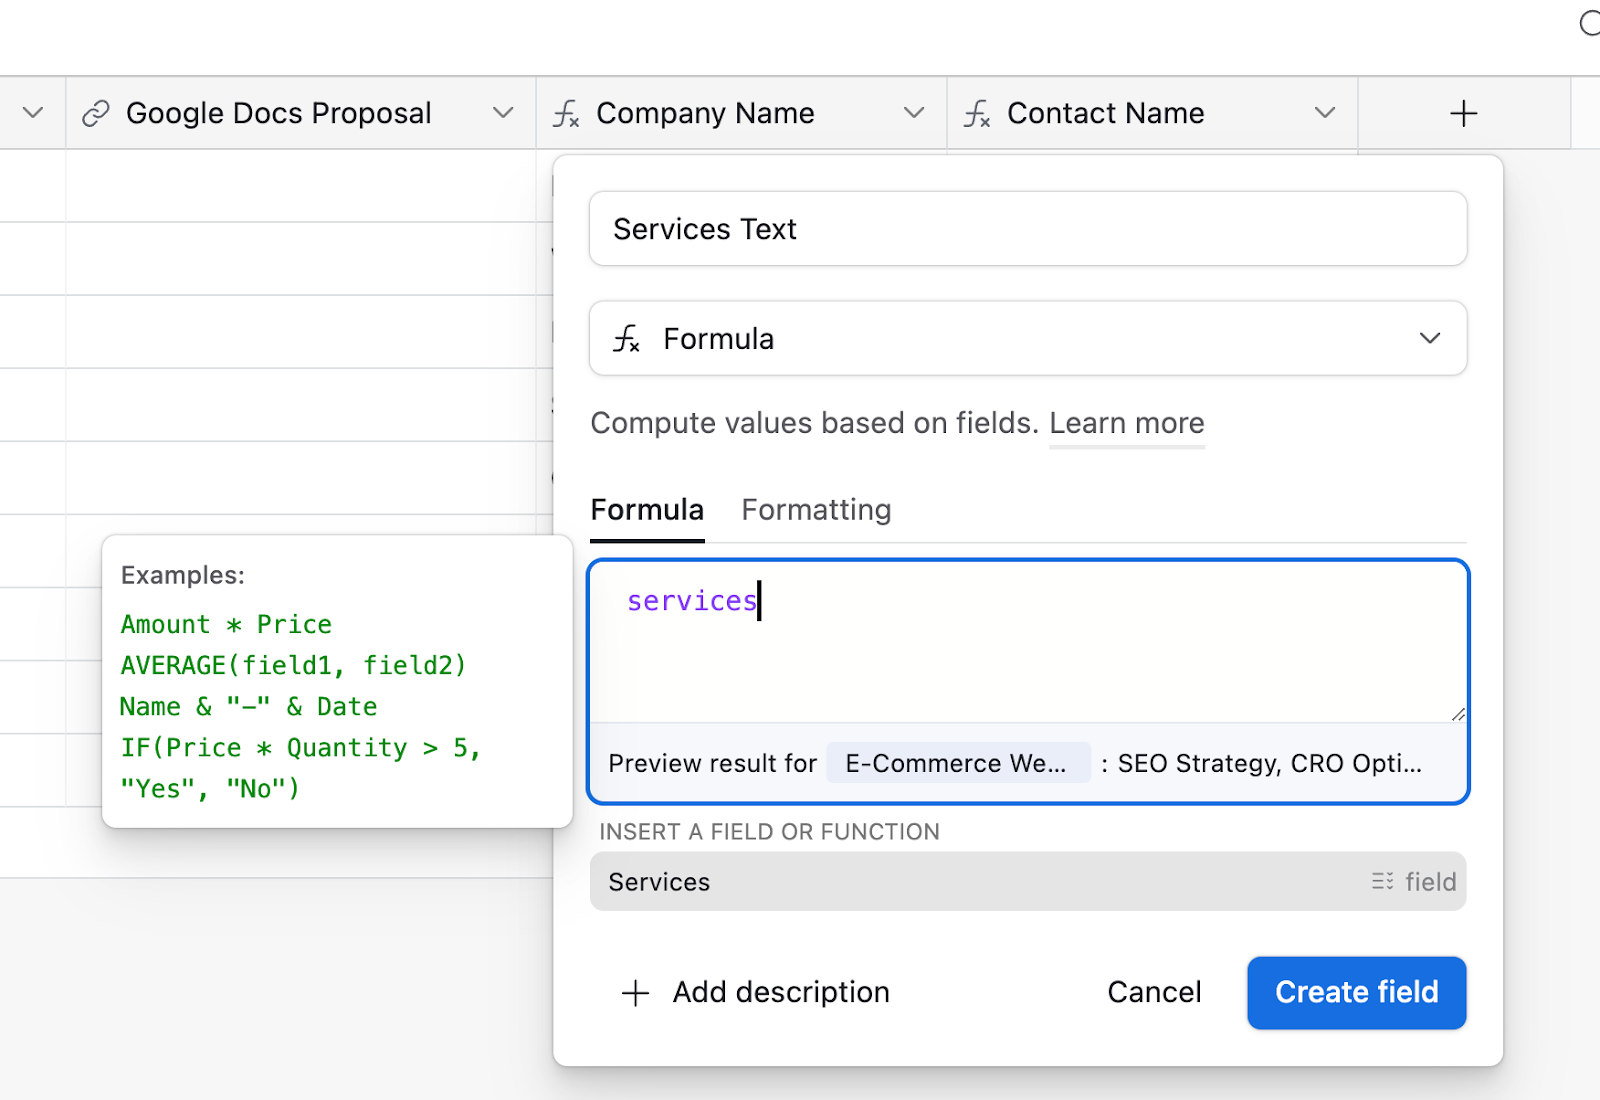This screenshot has height=1100, width=1600.
Task: Insert the Services field suggestion
Action: (x=1028, y=881)
